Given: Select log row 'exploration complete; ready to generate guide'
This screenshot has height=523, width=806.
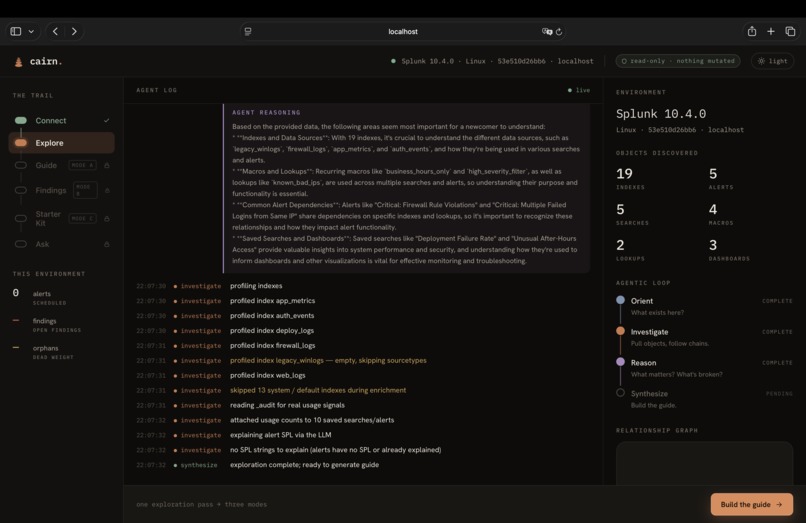Looking at the screenshot, I should pos(363,465).
